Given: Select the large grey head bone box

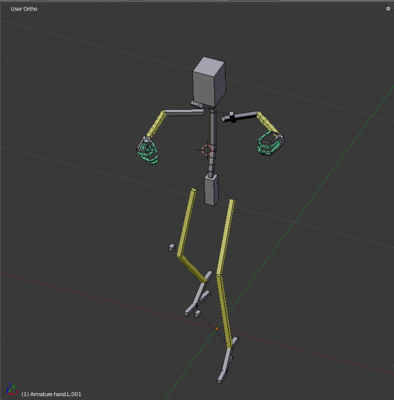Looking at the screenshot, I should [209, 81].
